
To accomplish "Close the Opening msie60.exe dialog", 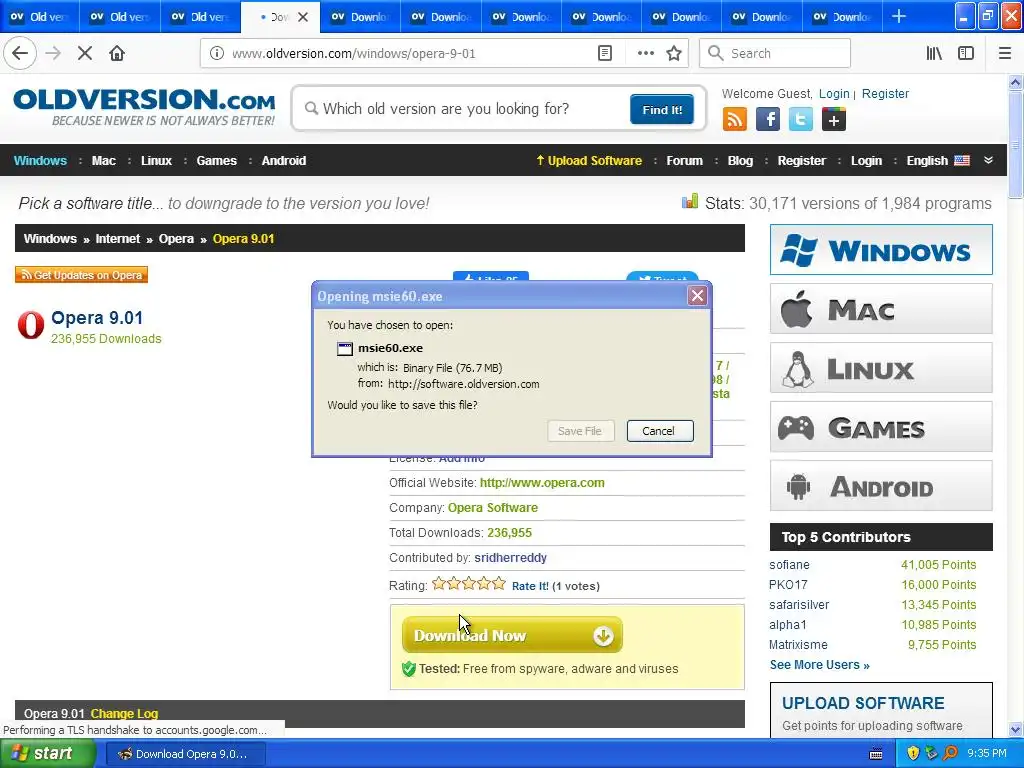I will (x=697, y=296).
